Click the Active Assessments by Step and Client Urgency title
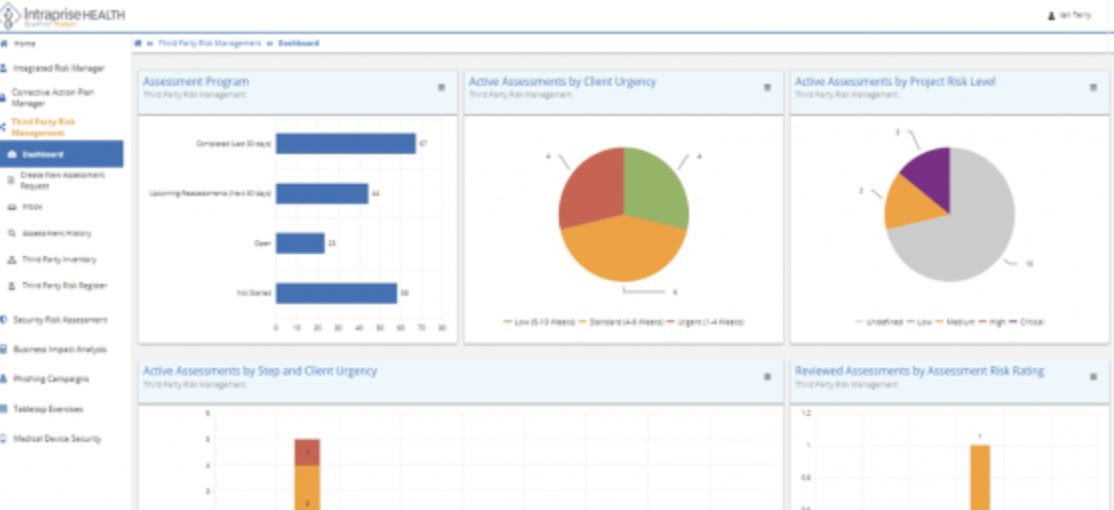This screenshot has height=510, width=1114. [x=260, y=371]
